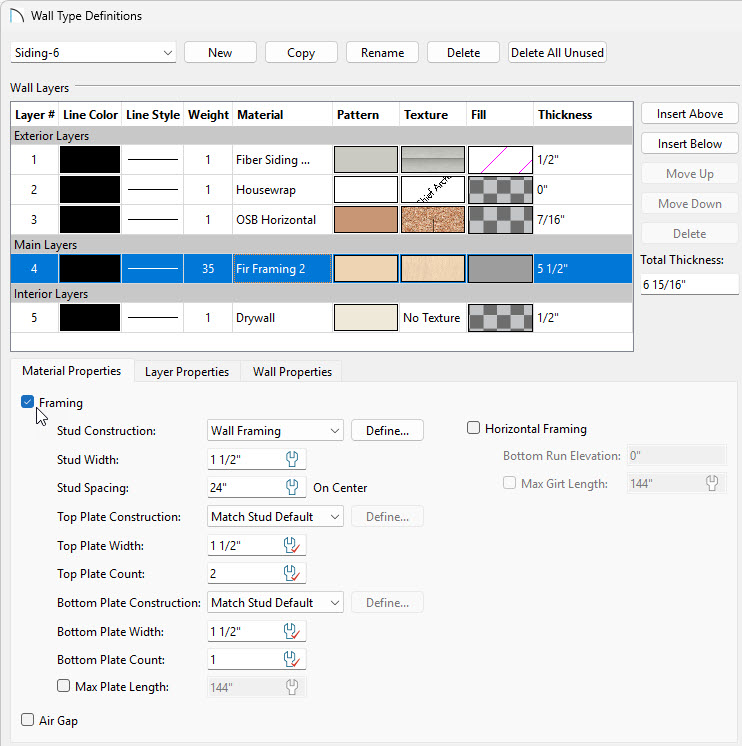This screenshot has width=742, height=746.
Task: Toggle the Max Girt Length checkbox
Action: (509, 483)
